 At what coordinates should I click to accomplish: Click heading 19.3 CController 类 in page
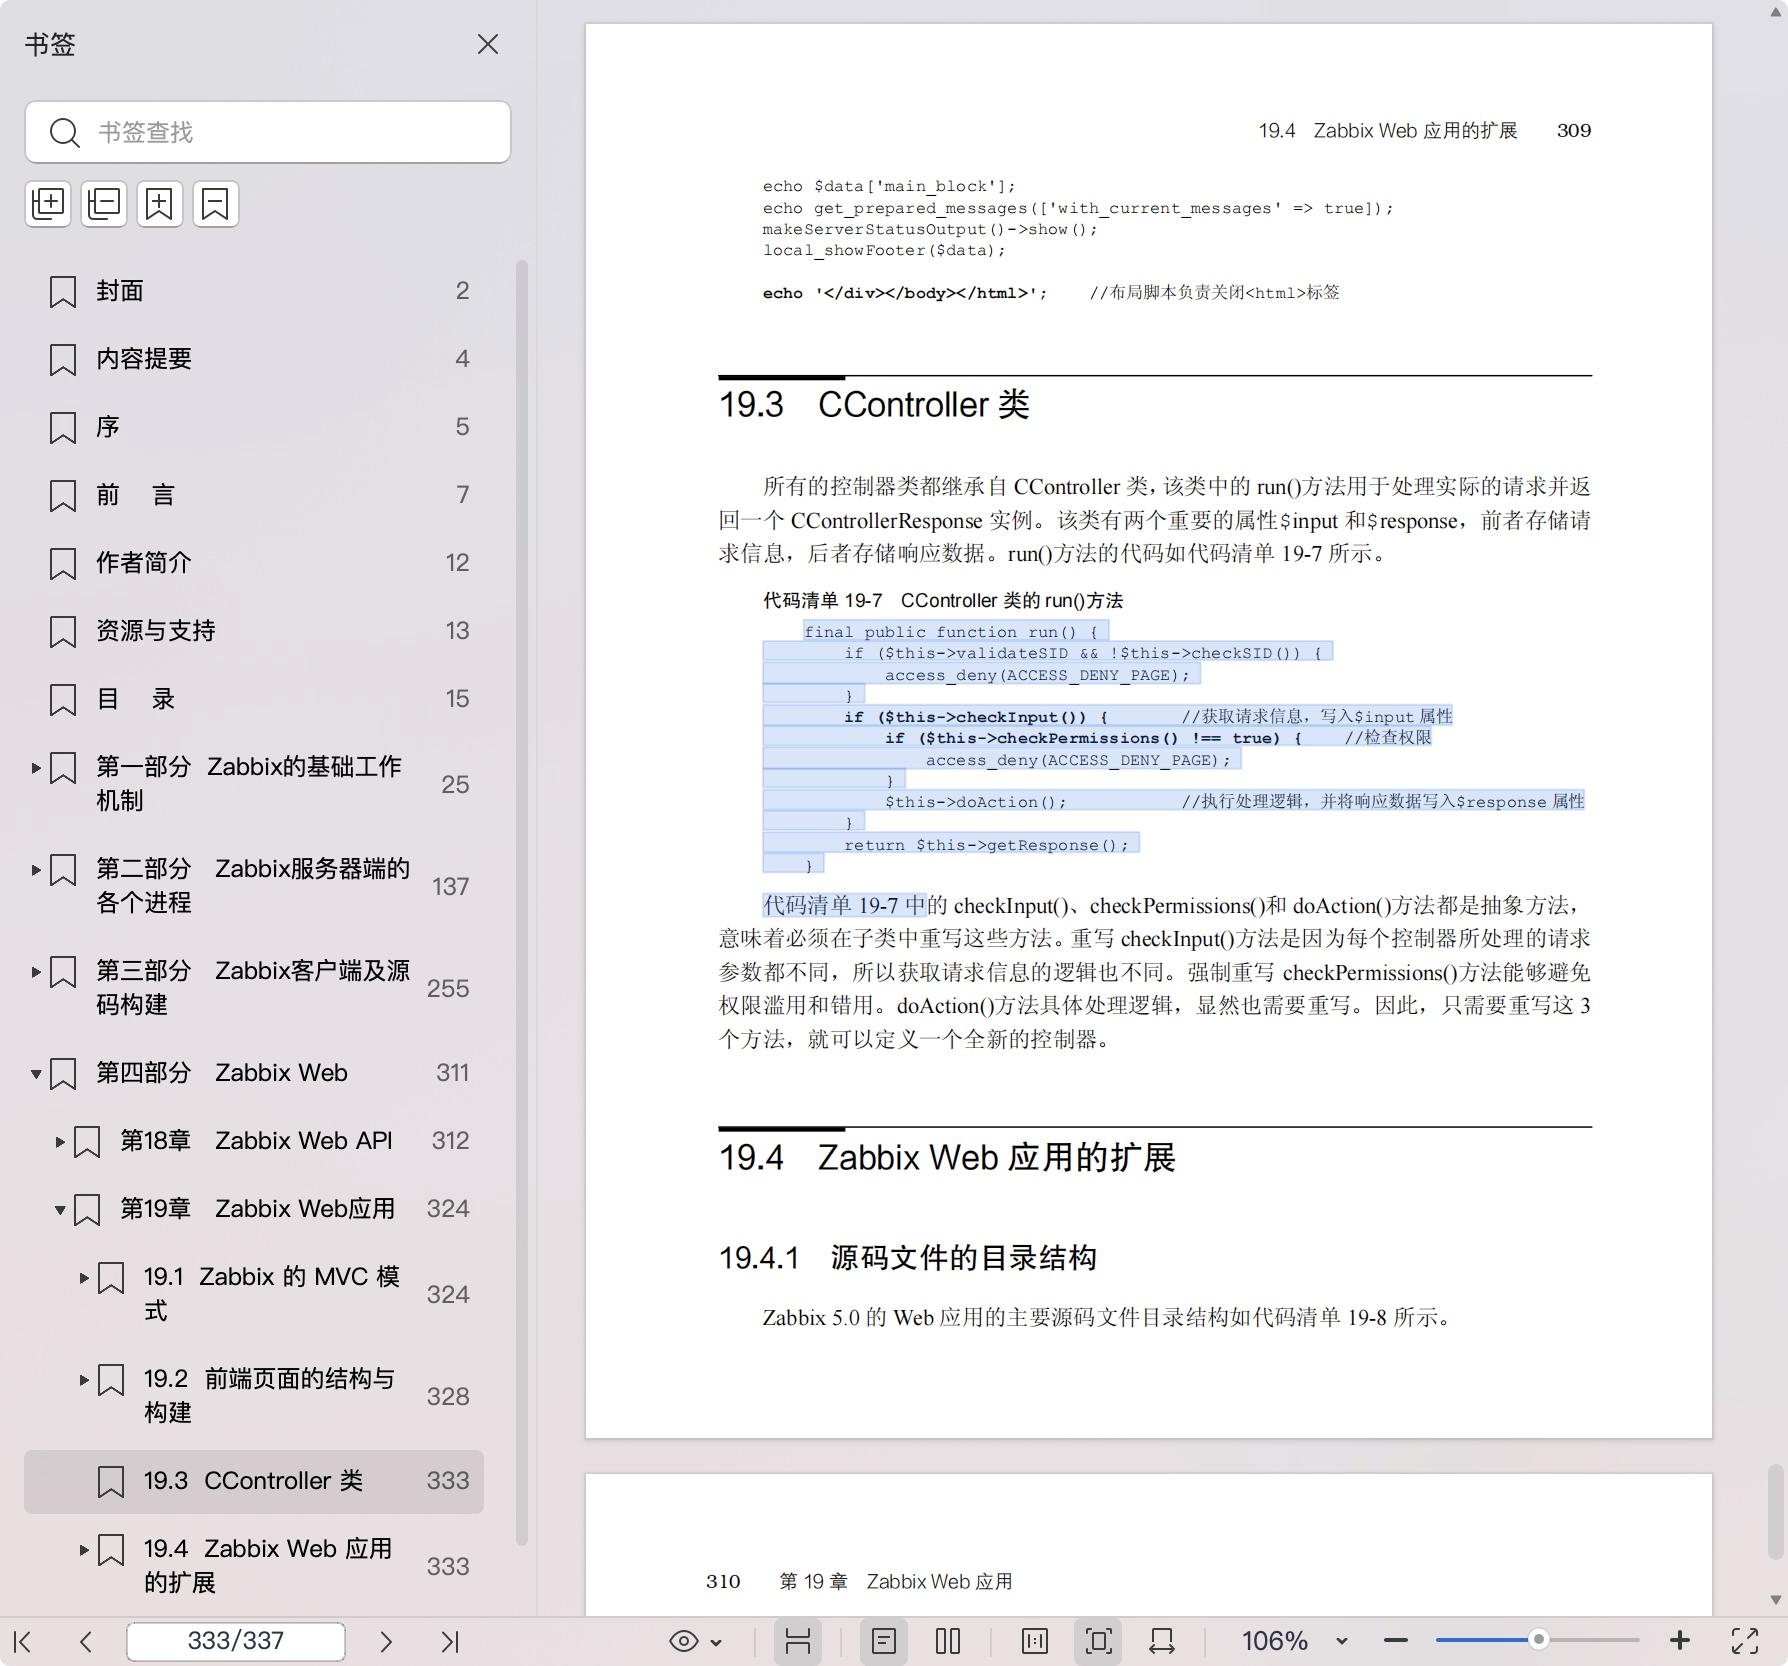874,405
